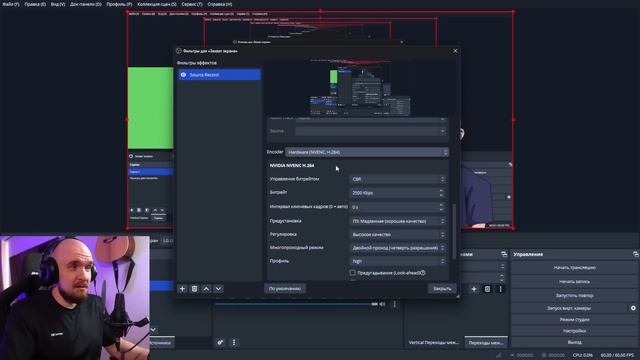Viewport: 640px width, 360px height.
Task: Open the Регулировка tuning dropdown
Action: pos(398,234)
